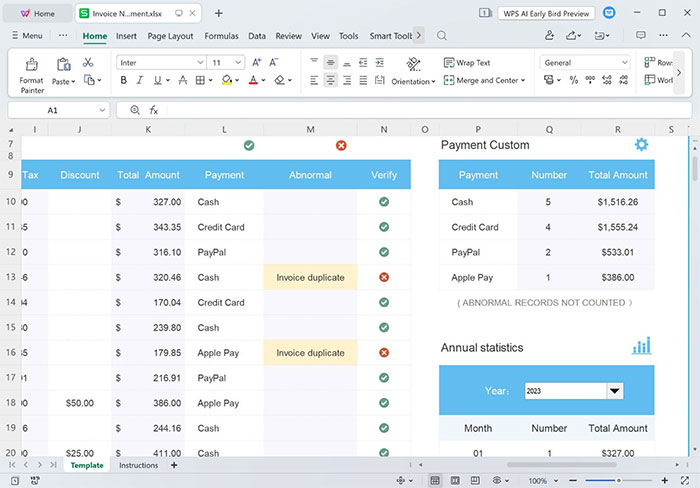Screen dimensions: 700x488
Task: Click the Payment Custom settings gear
Action: (x=641, y=145)
